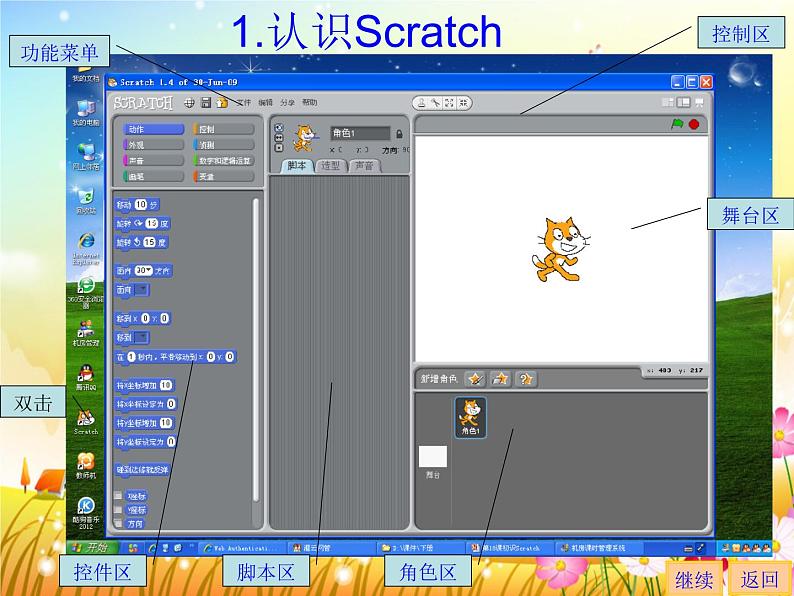794x596 pixels.
Task: Click the Web Authentication taskbar item
Action: pyautogui.click(x=241, y=548)
